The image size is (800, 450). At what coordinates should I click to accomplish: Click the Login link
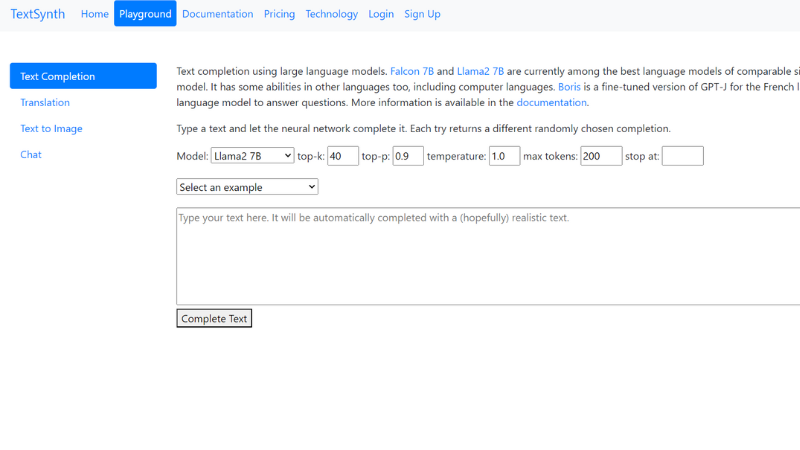[x=381, y=14]
